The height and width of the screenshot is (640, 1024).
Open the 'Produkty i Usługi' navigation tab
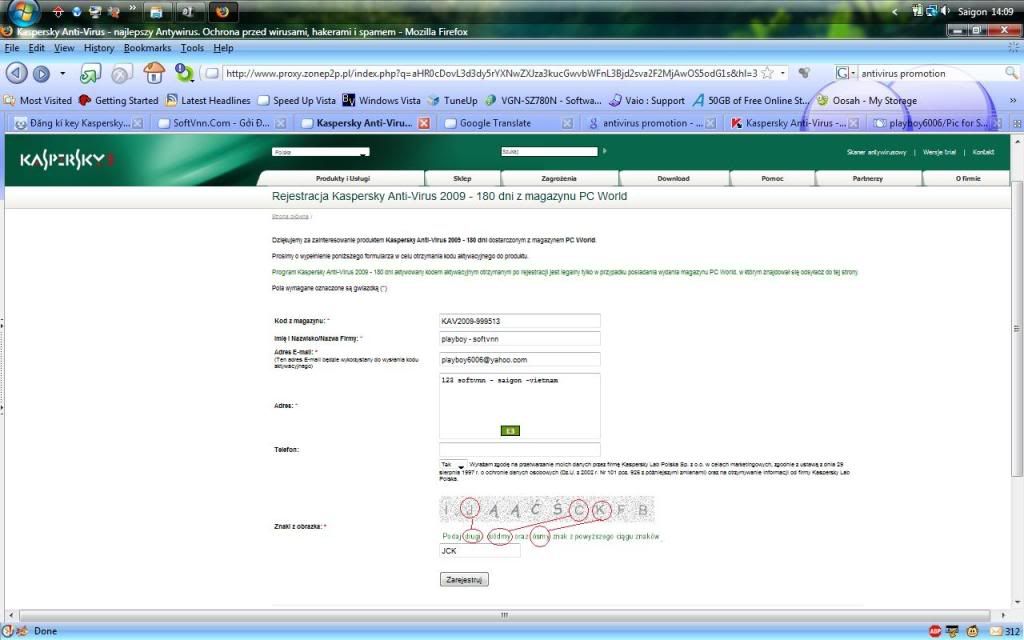pos(342,178)
